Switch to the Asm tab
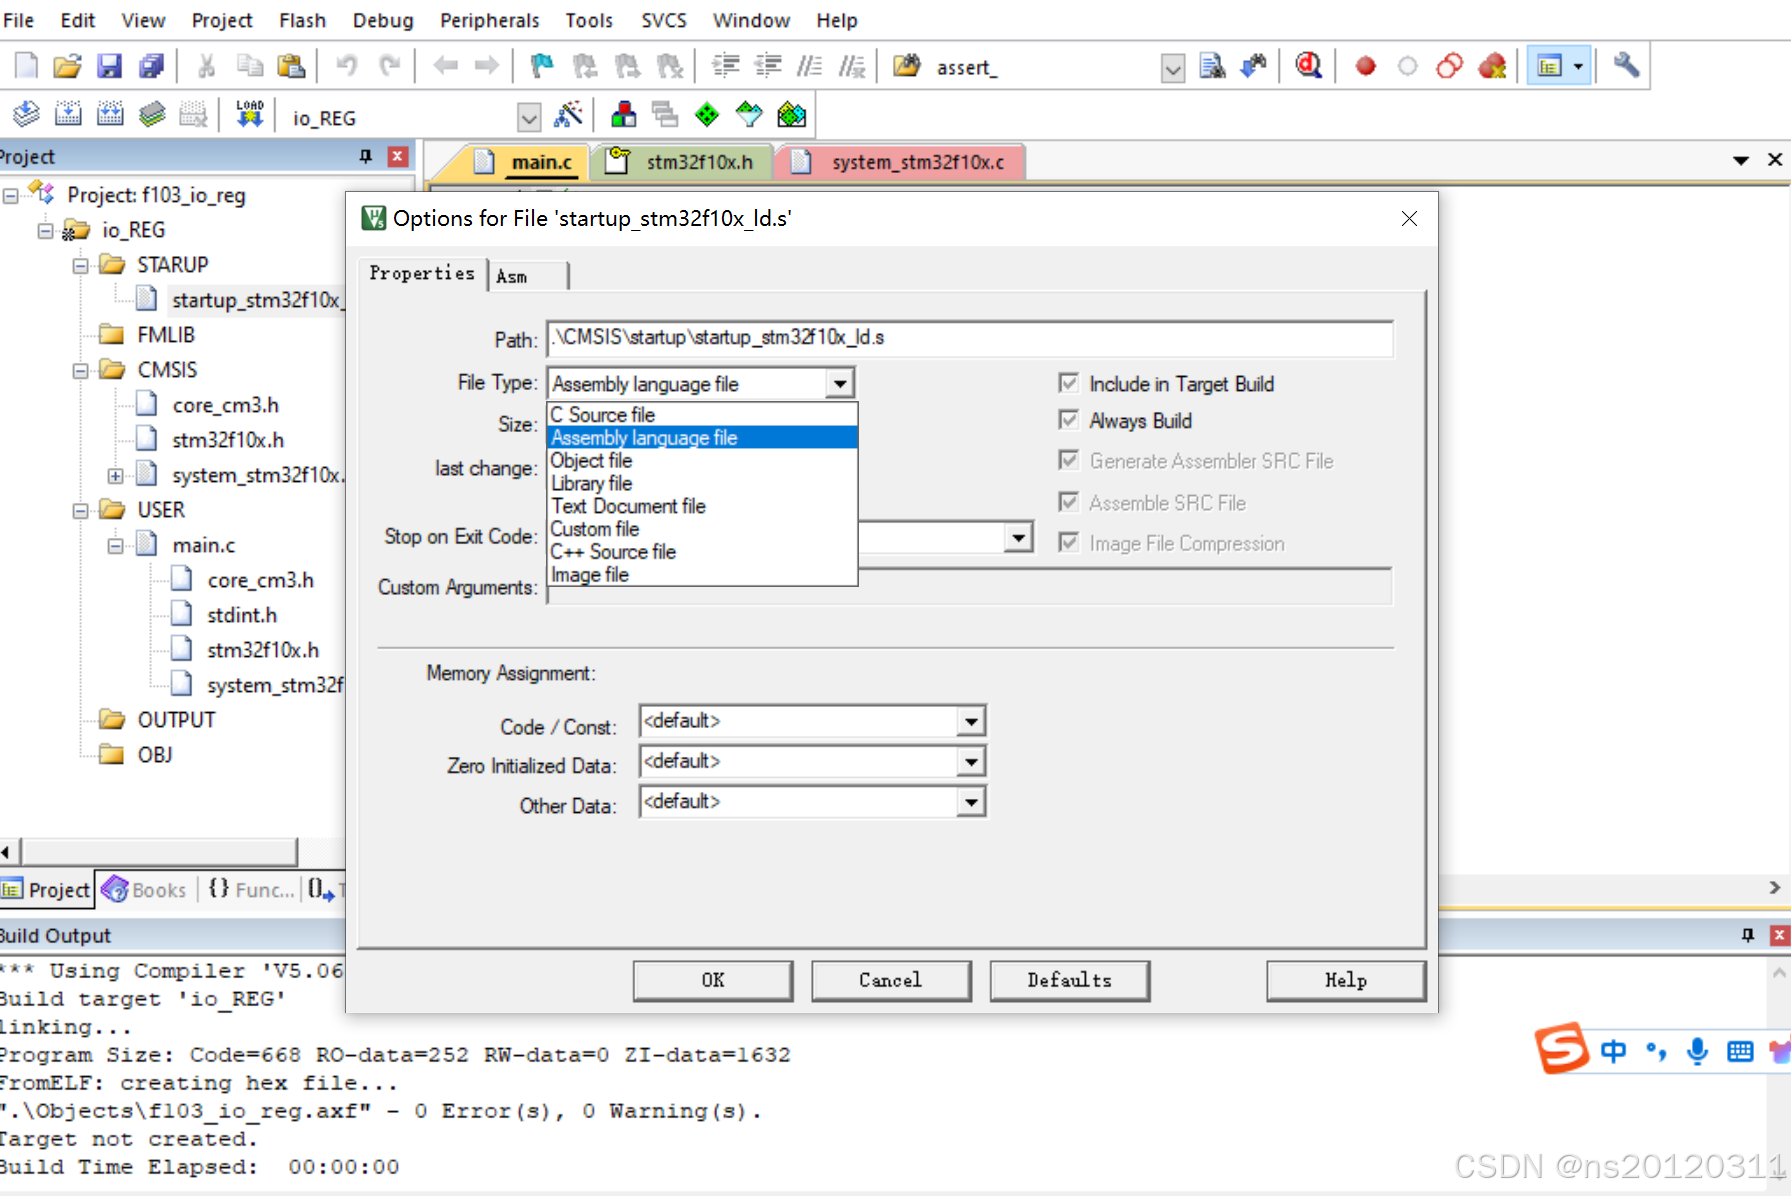The image size is (1791, 1196). (513, 275)
